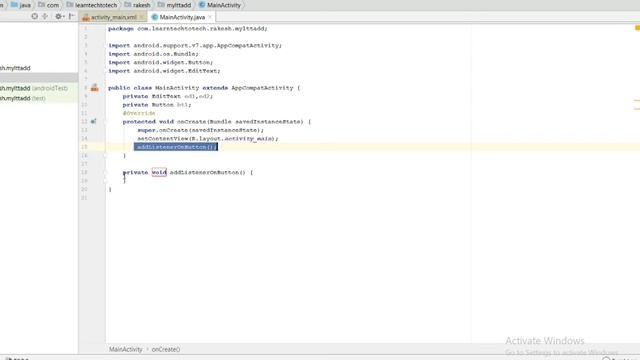Click the highlighted addListenerOnButton() call

(x=176, y=147)
